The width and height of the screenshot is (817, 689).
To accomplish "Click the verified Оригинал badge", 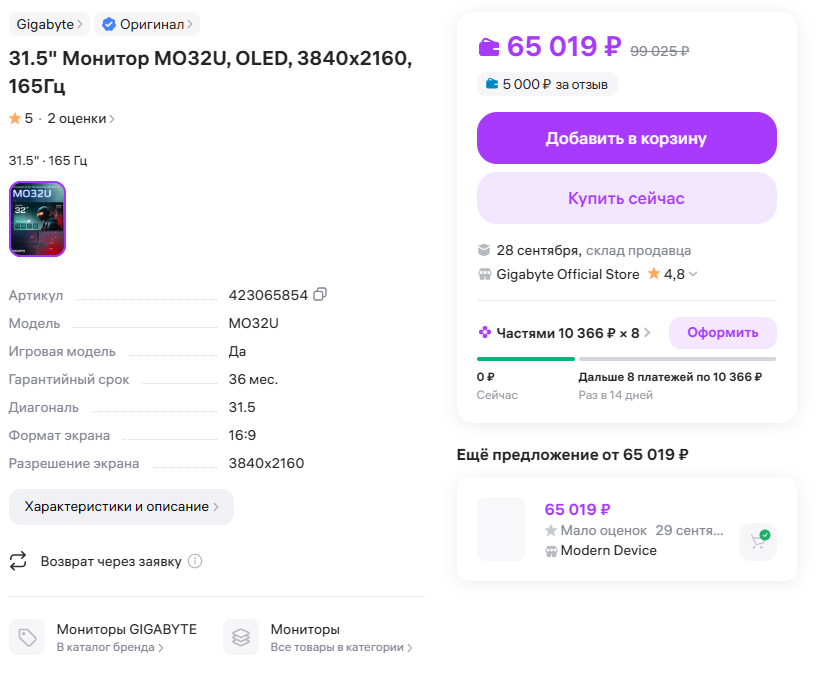I will click(147, 24).
